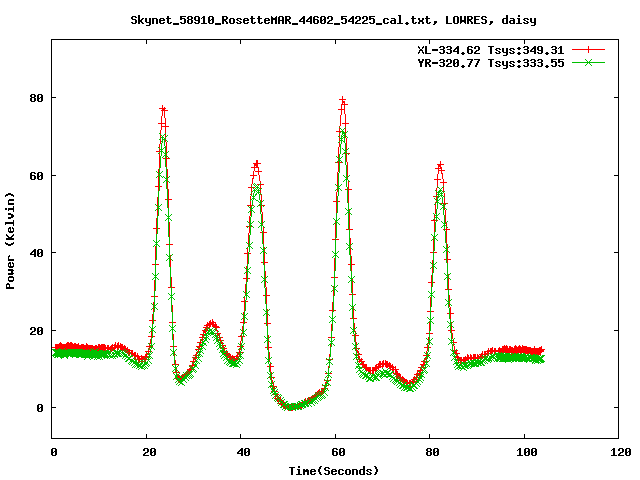Click the curve minimum near 50 seconds

click(x=291, y=407)
